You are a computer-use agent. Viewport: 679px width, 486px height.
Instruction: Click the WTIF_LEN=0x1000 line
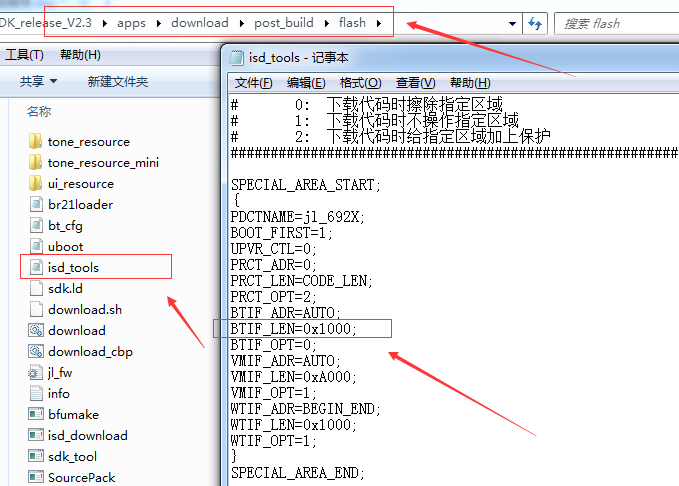[294, 425]
